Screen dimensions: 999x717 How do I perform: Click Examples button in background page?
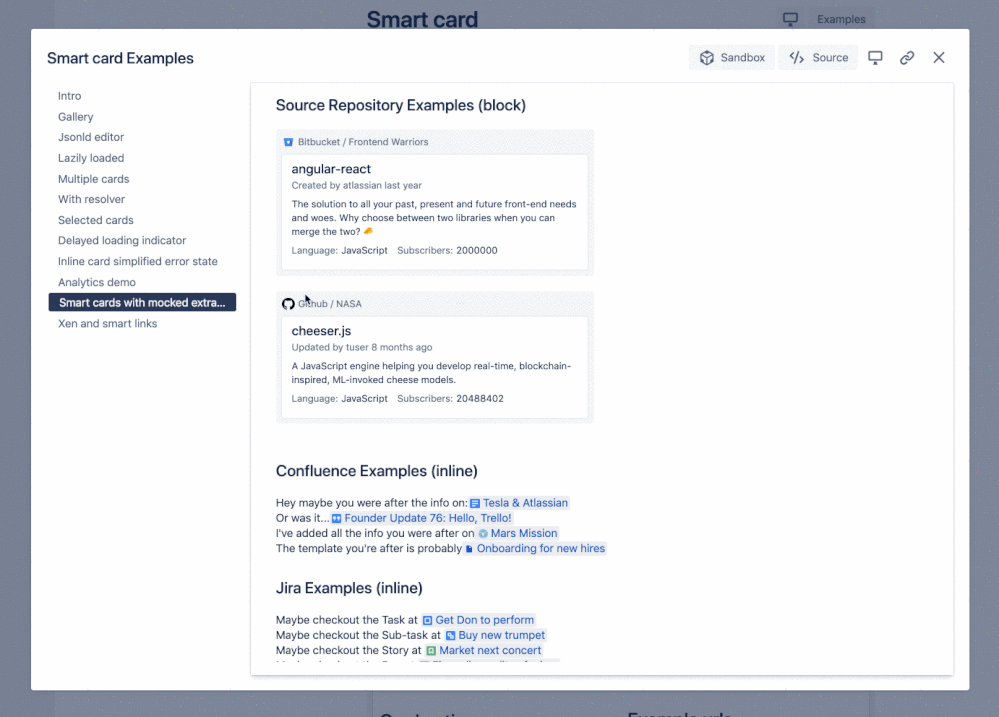click(840, 19)
